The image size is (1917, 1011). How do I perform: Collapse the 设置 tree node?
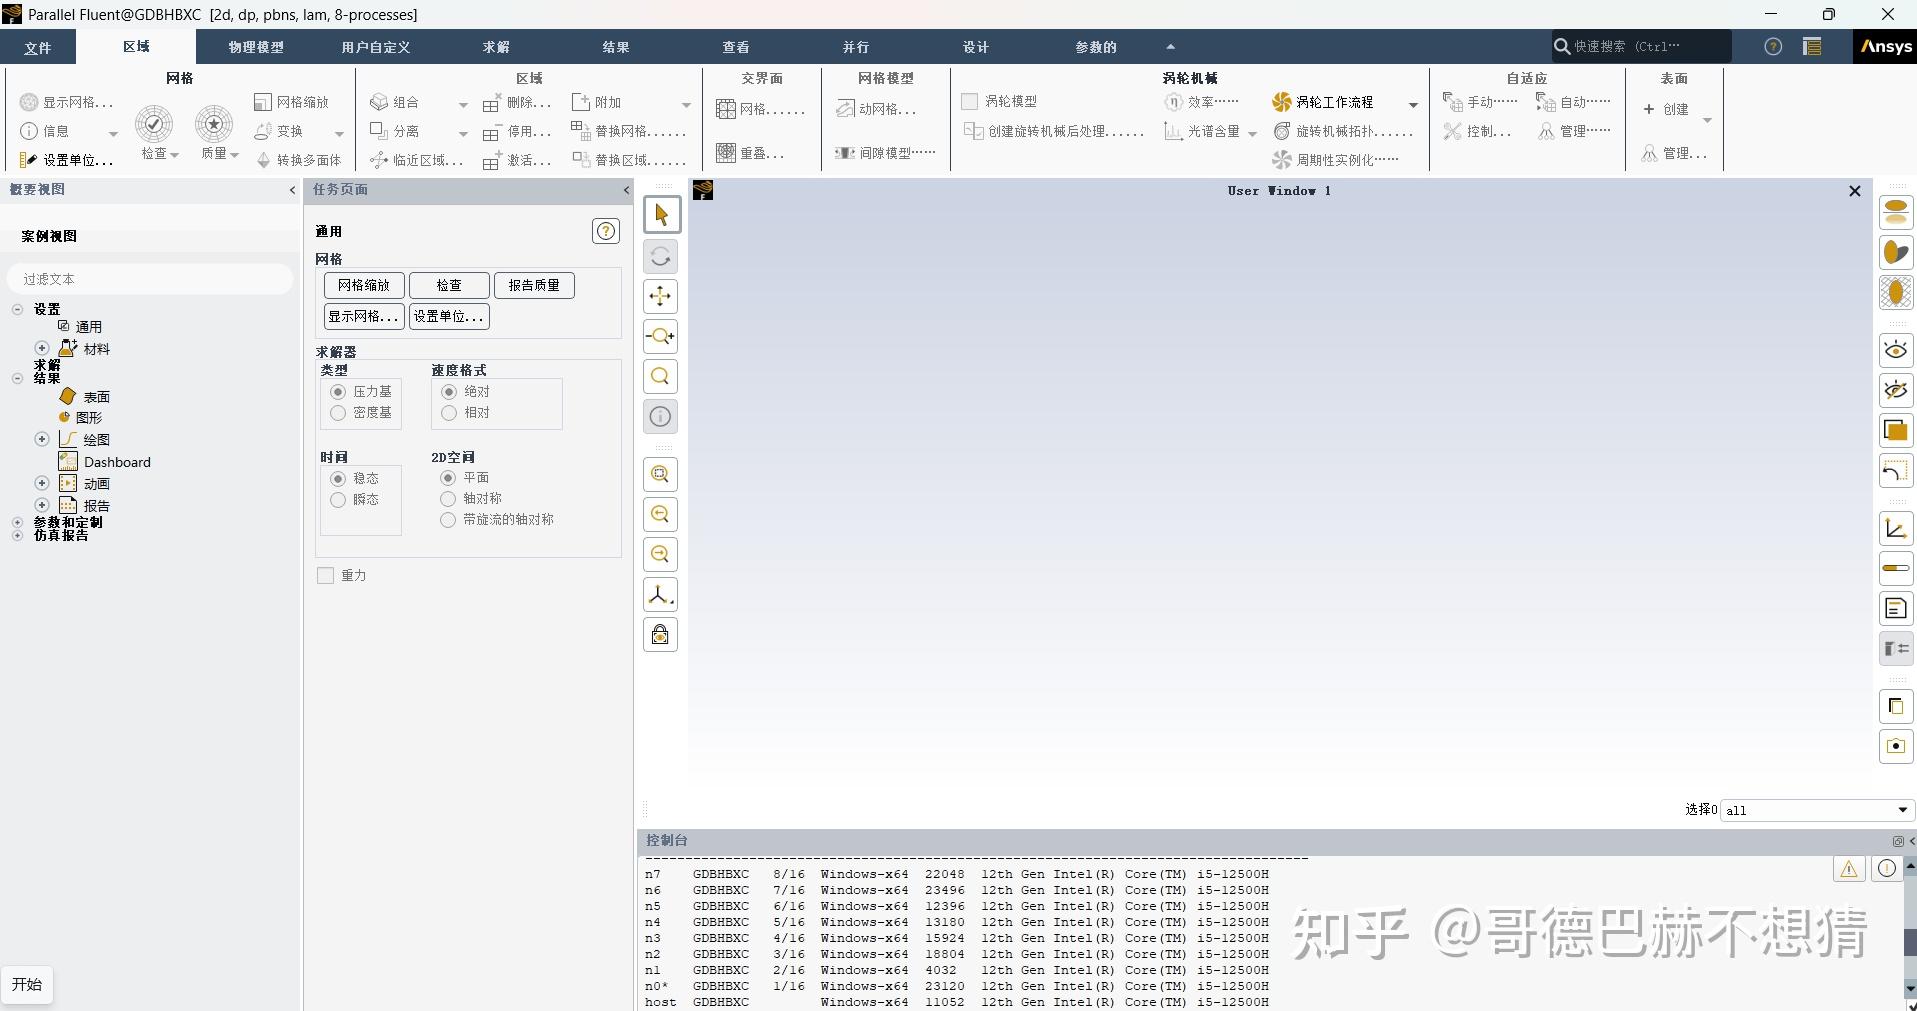tap(17, 310)
